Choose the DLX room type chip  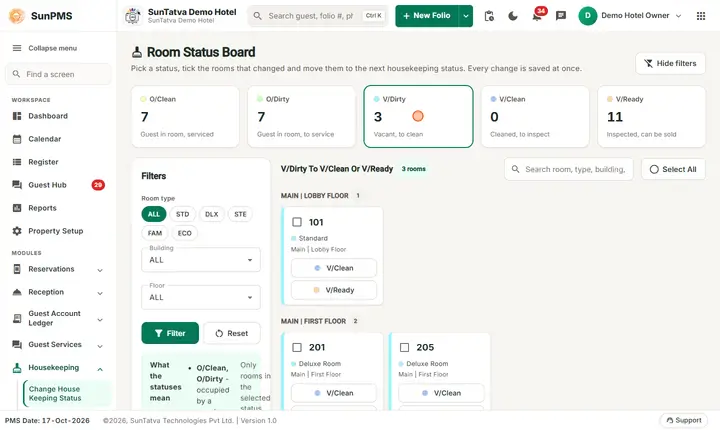point(212,214)
